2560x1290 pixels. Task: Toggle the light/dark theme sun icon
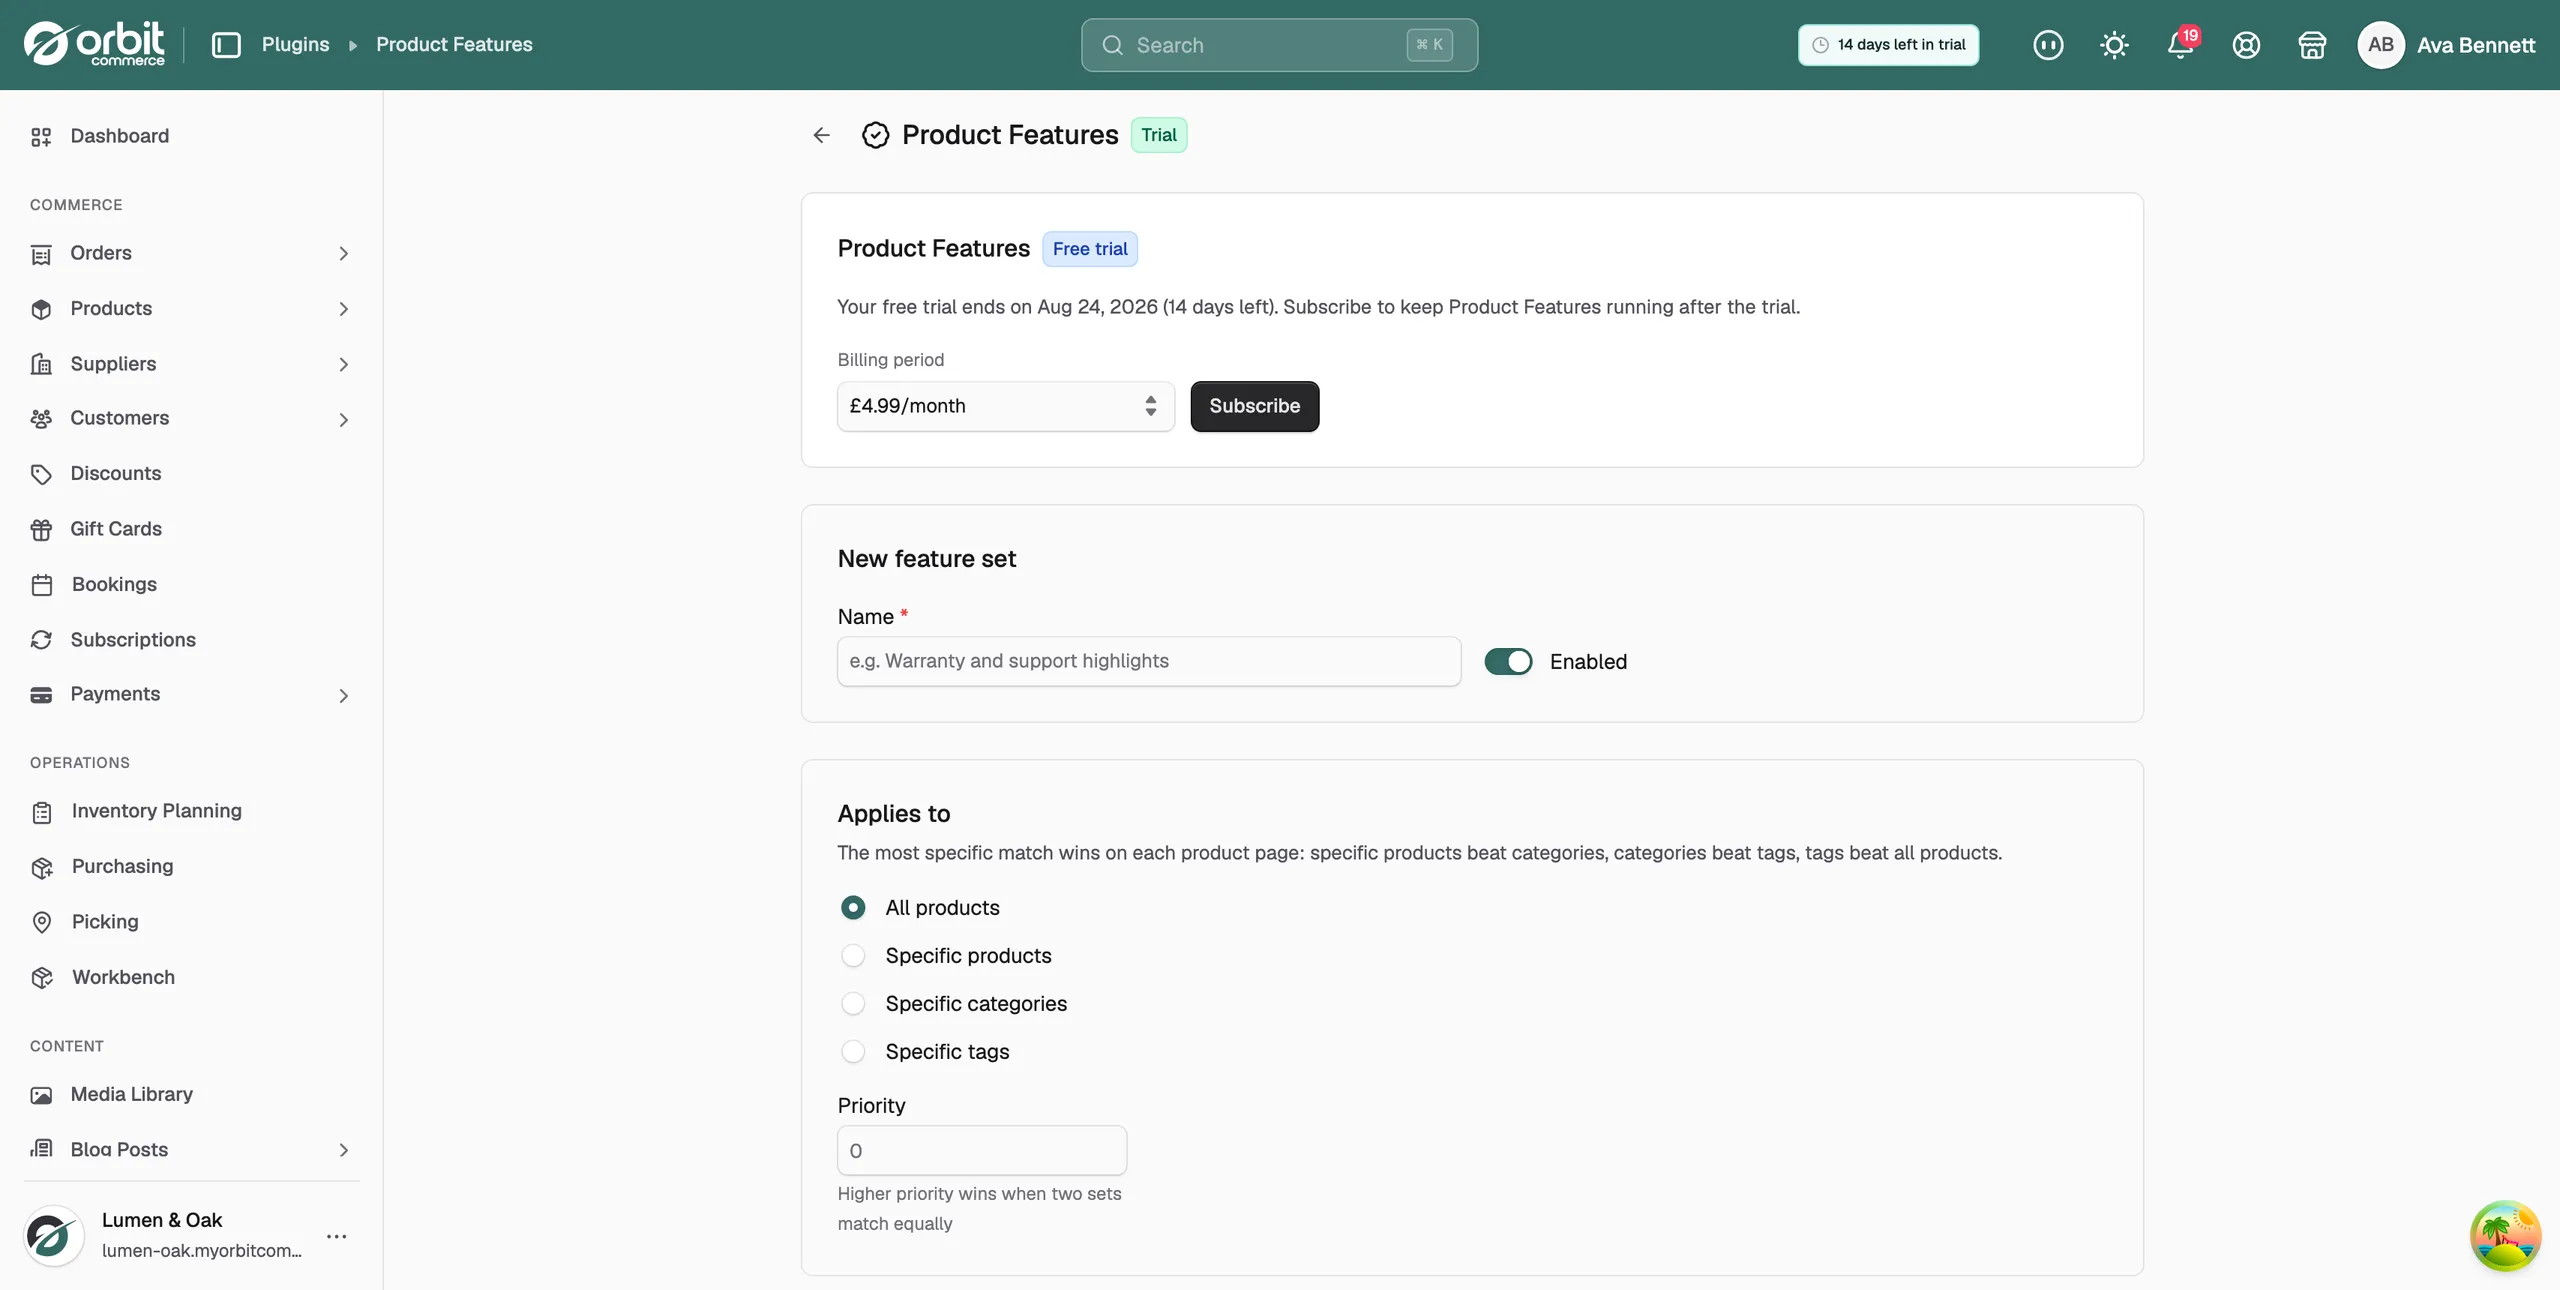(x=2114, y=45)
